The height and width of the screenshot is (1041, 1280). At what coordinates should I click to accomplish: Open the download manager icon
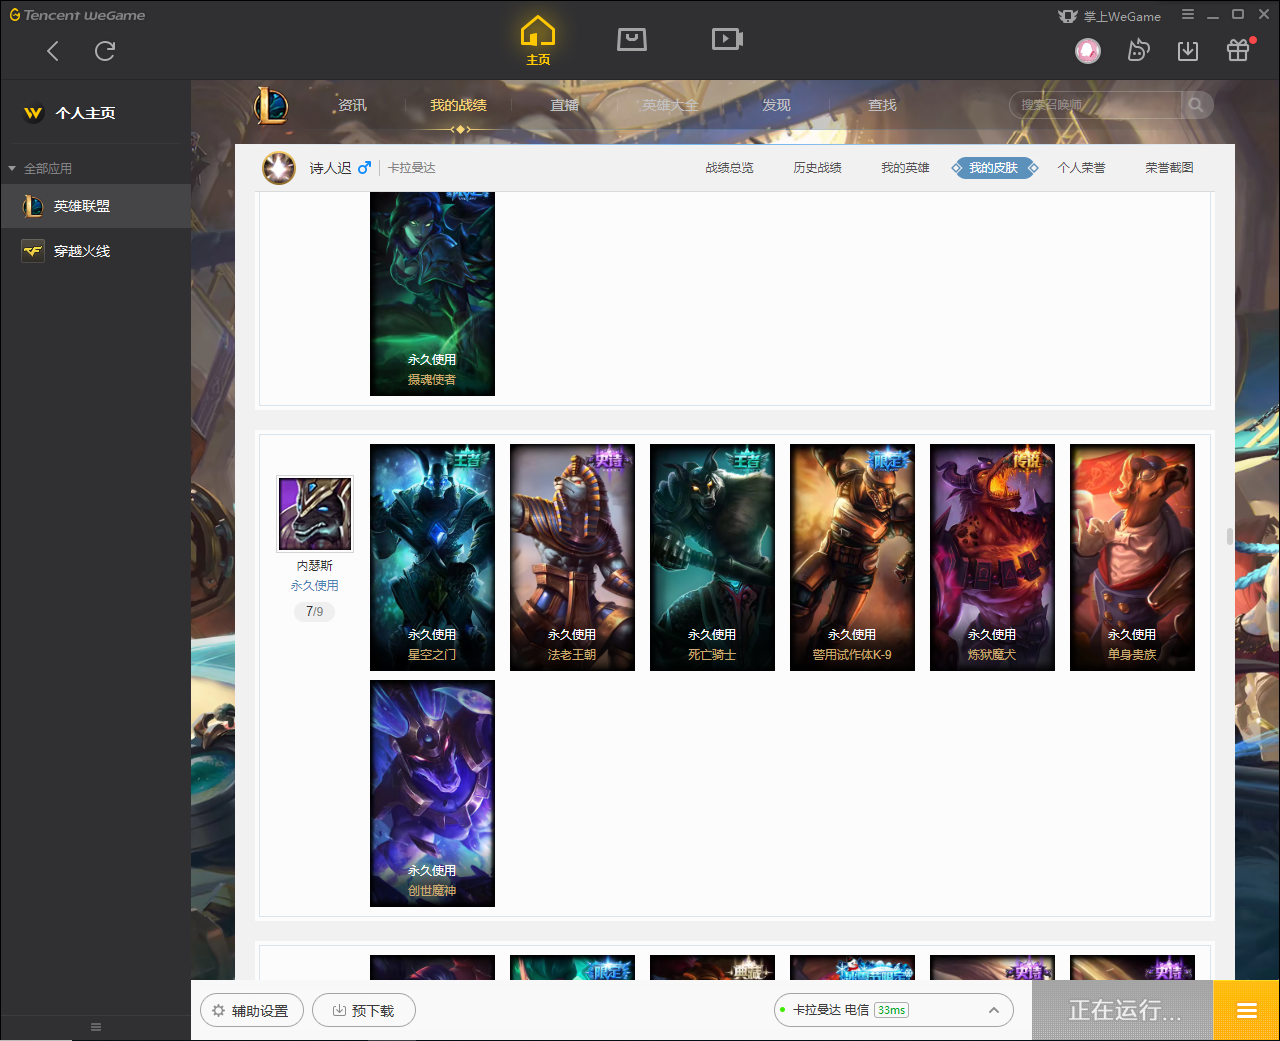tap(1188, 50)
